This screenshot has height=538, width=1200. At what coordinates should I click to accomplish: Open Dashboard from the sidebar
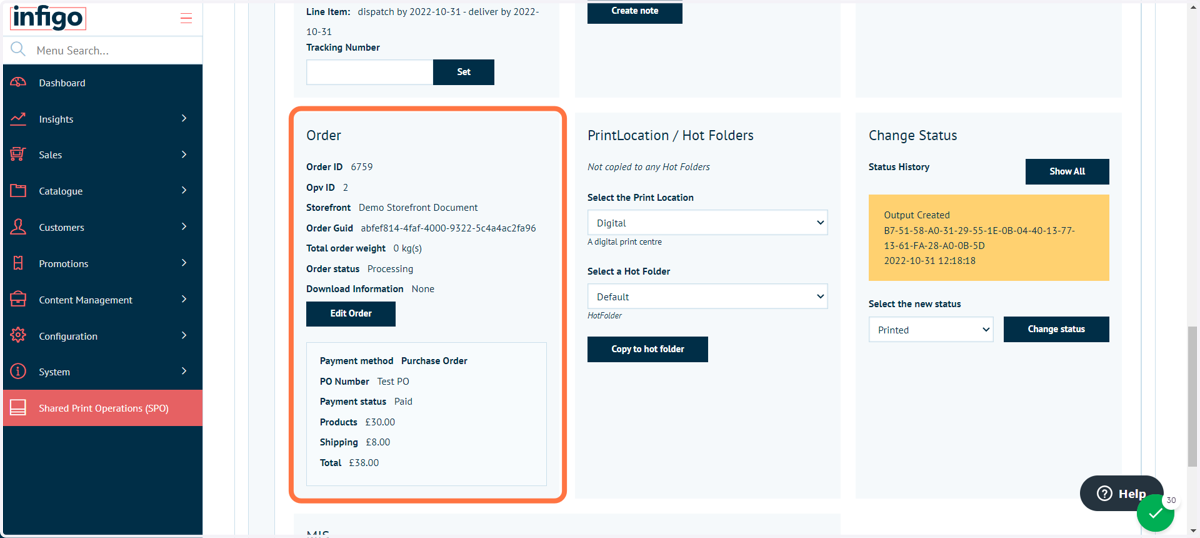tap(103, 83)
